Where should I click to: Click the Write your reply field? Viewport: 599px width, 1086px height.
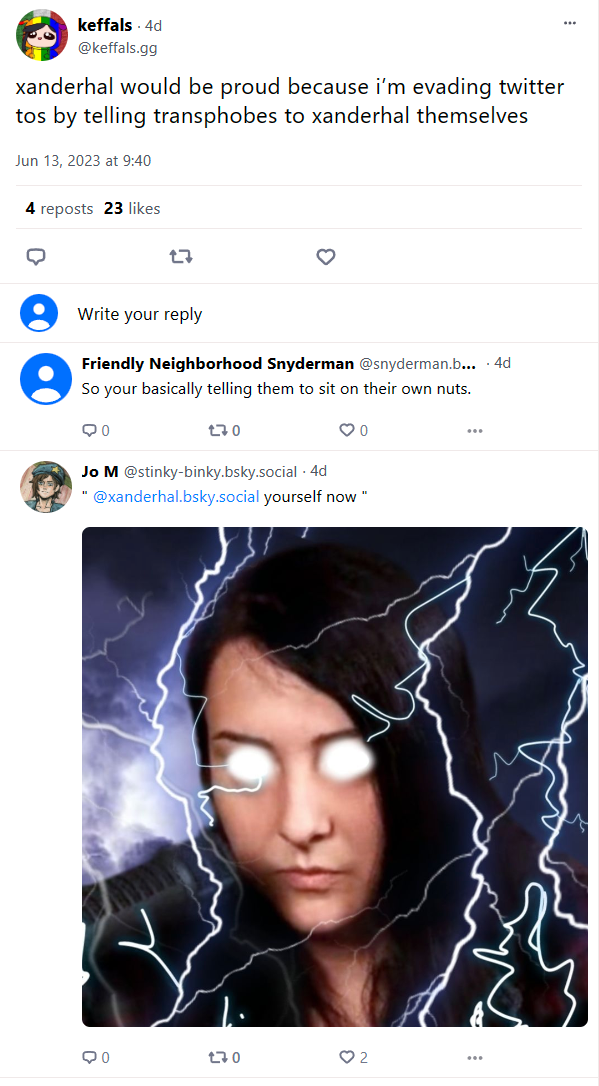(x=299, y=314)
